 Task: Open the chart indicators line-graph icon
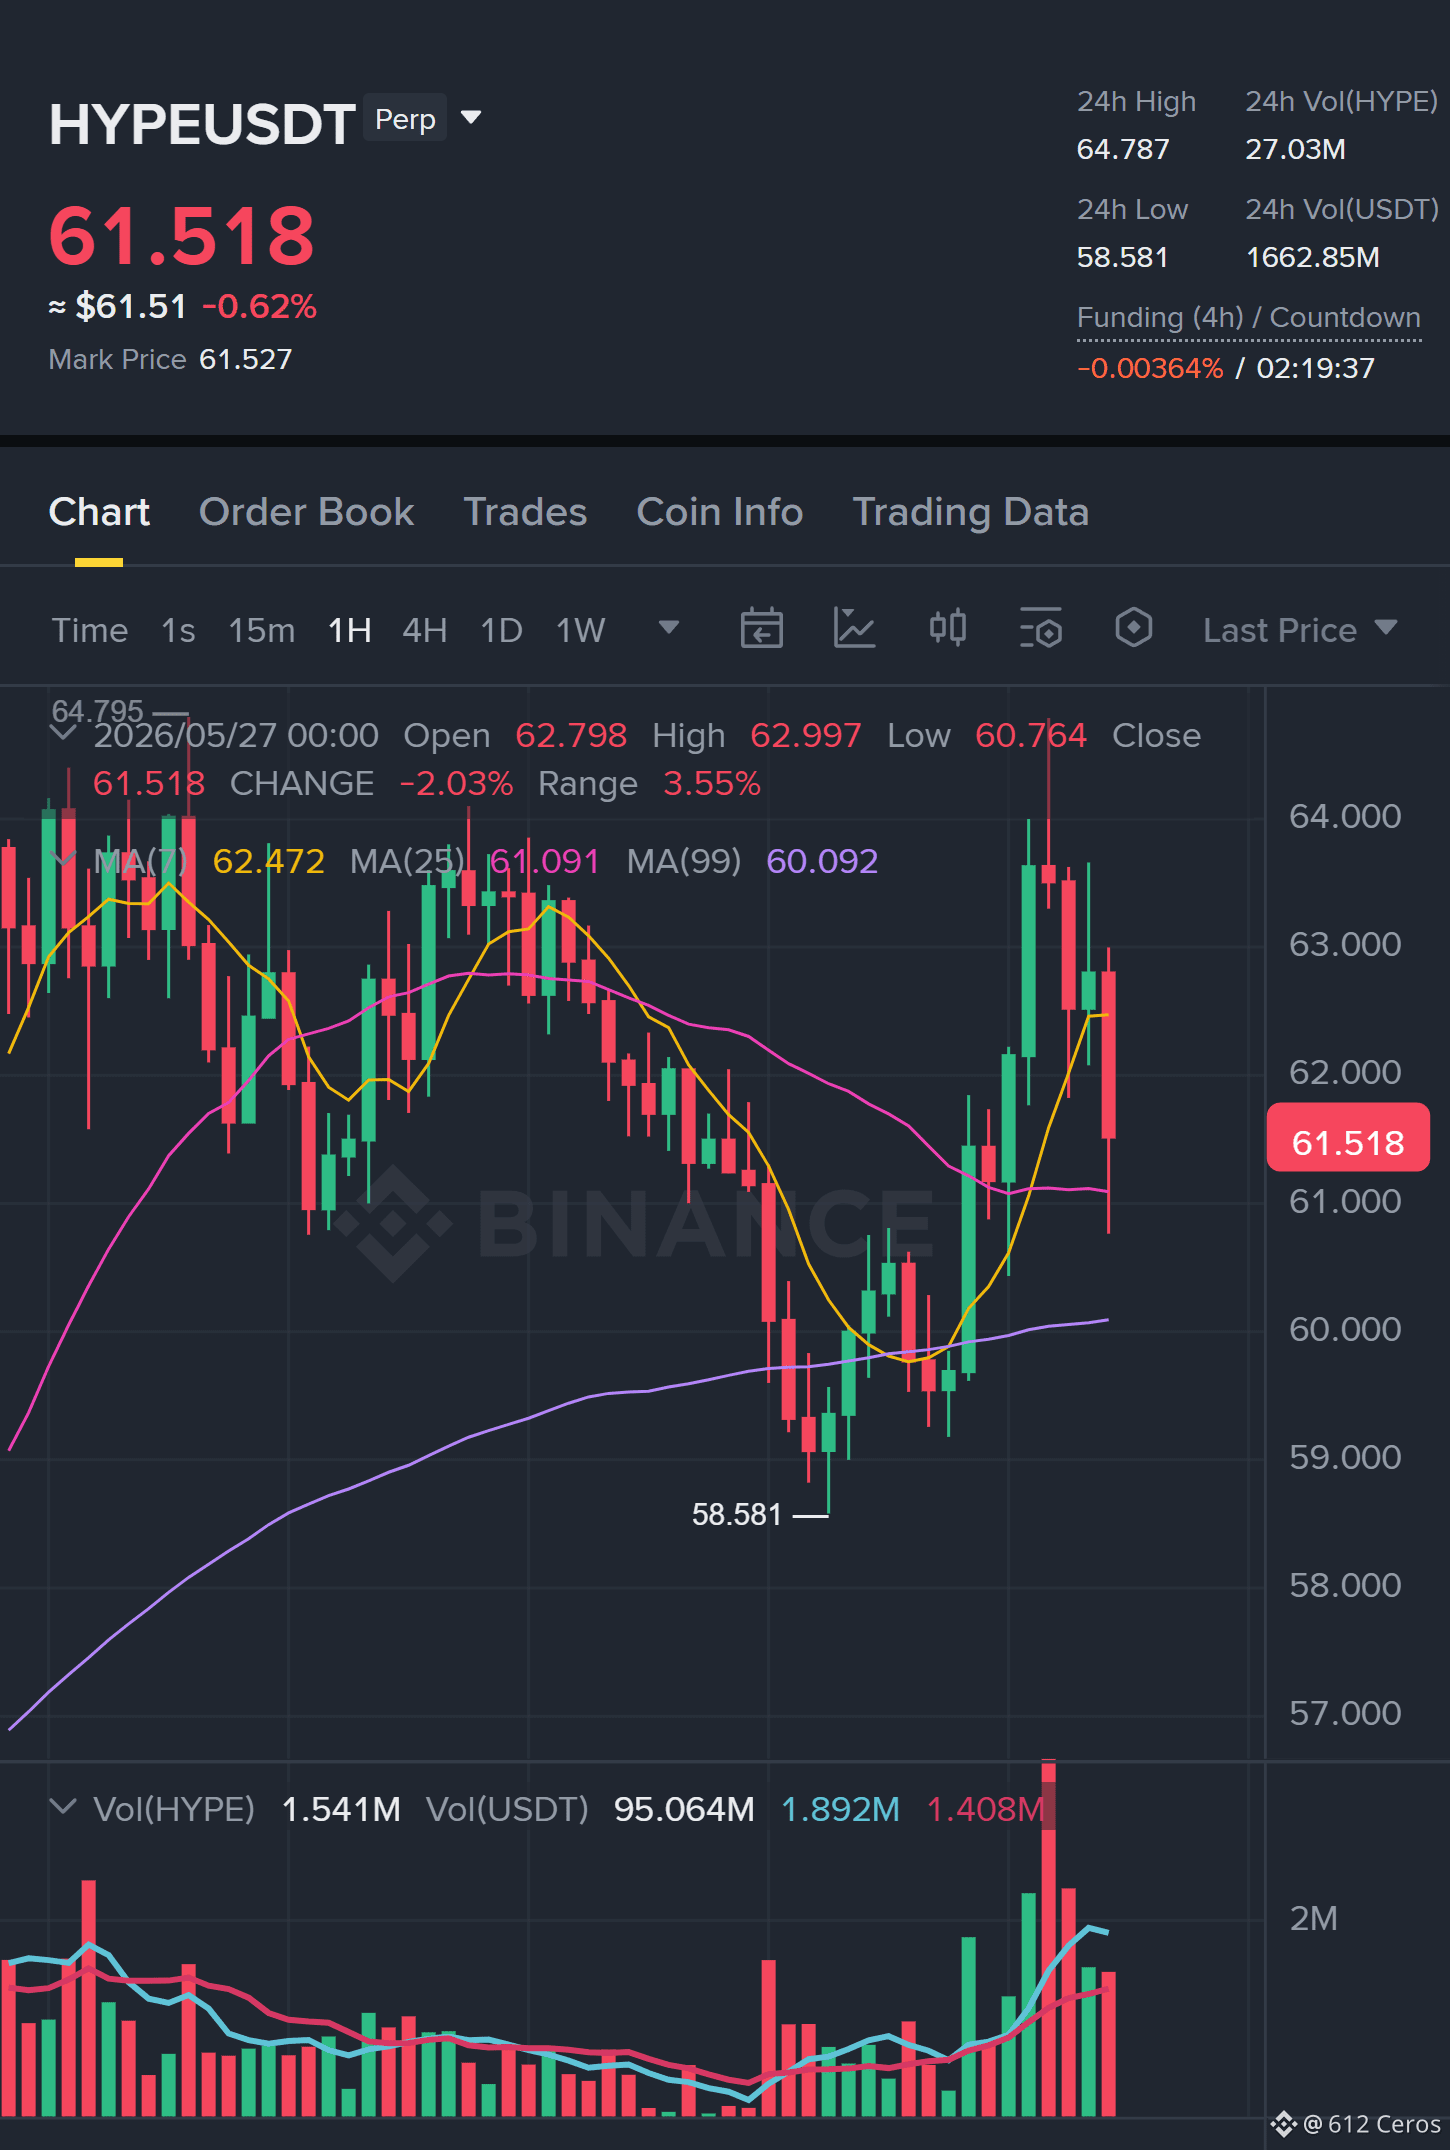[854, 629]
